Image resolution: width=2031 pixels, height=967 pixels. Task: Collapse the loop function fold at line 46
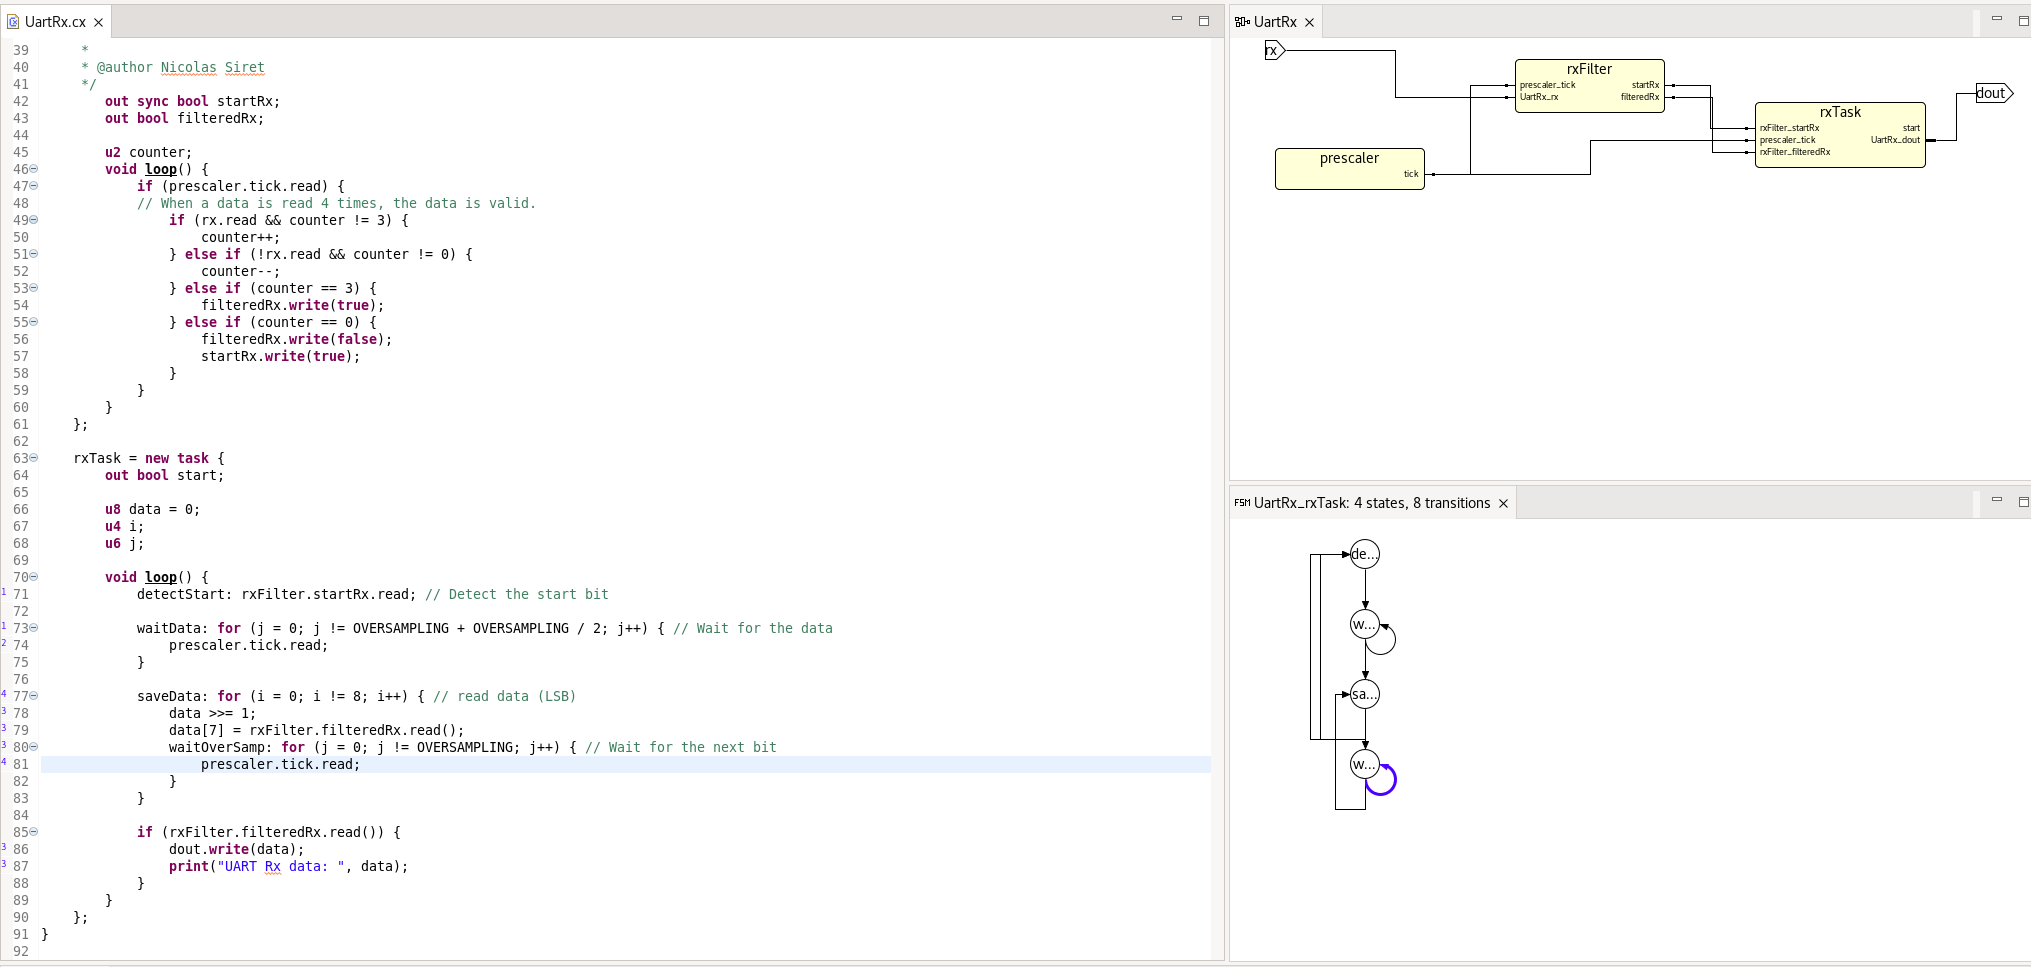[32, 169]
